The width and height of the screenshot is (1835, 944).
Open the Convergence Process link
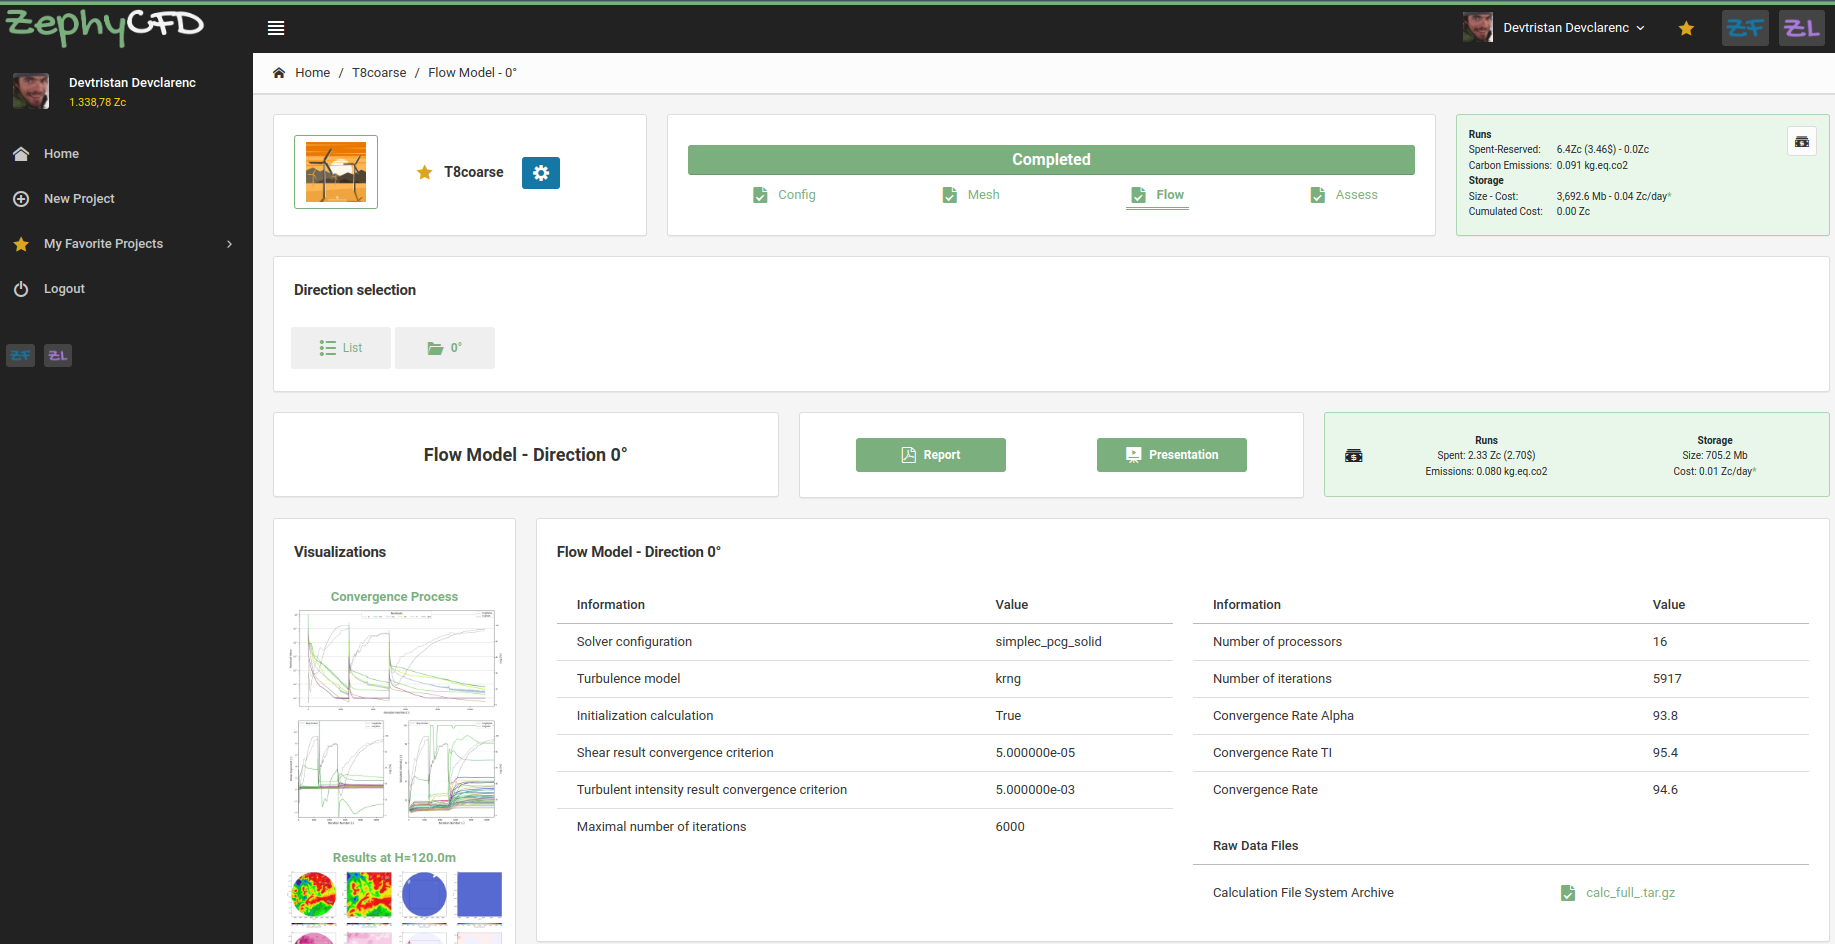pos(394,597)
